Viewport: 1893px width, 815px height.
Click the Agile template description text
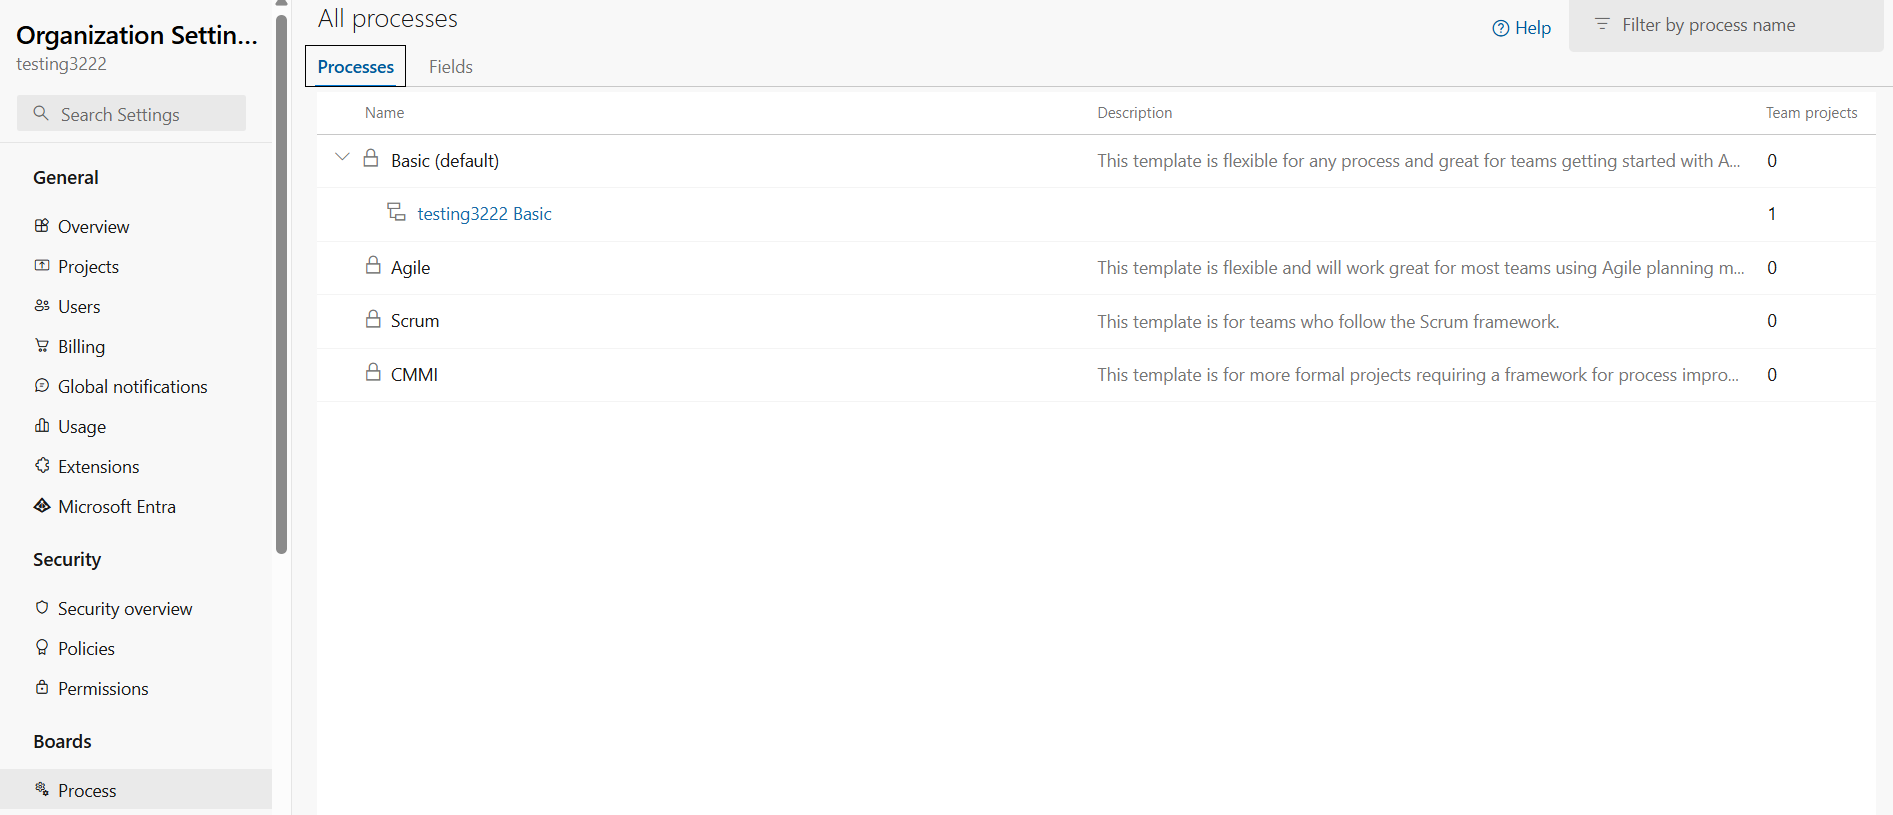click(x=1420, y=268)
